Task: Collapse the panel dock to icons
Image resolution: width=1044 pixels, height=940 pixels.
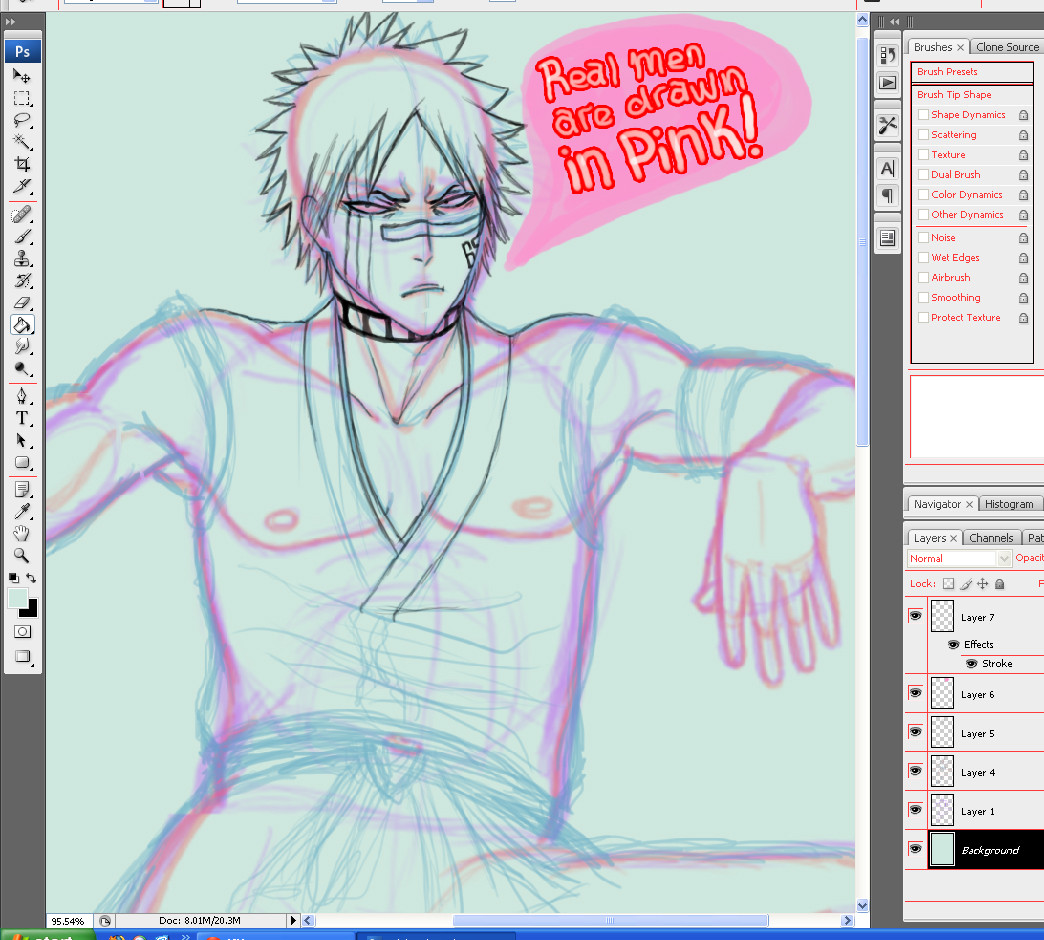Action: [894, 21]
